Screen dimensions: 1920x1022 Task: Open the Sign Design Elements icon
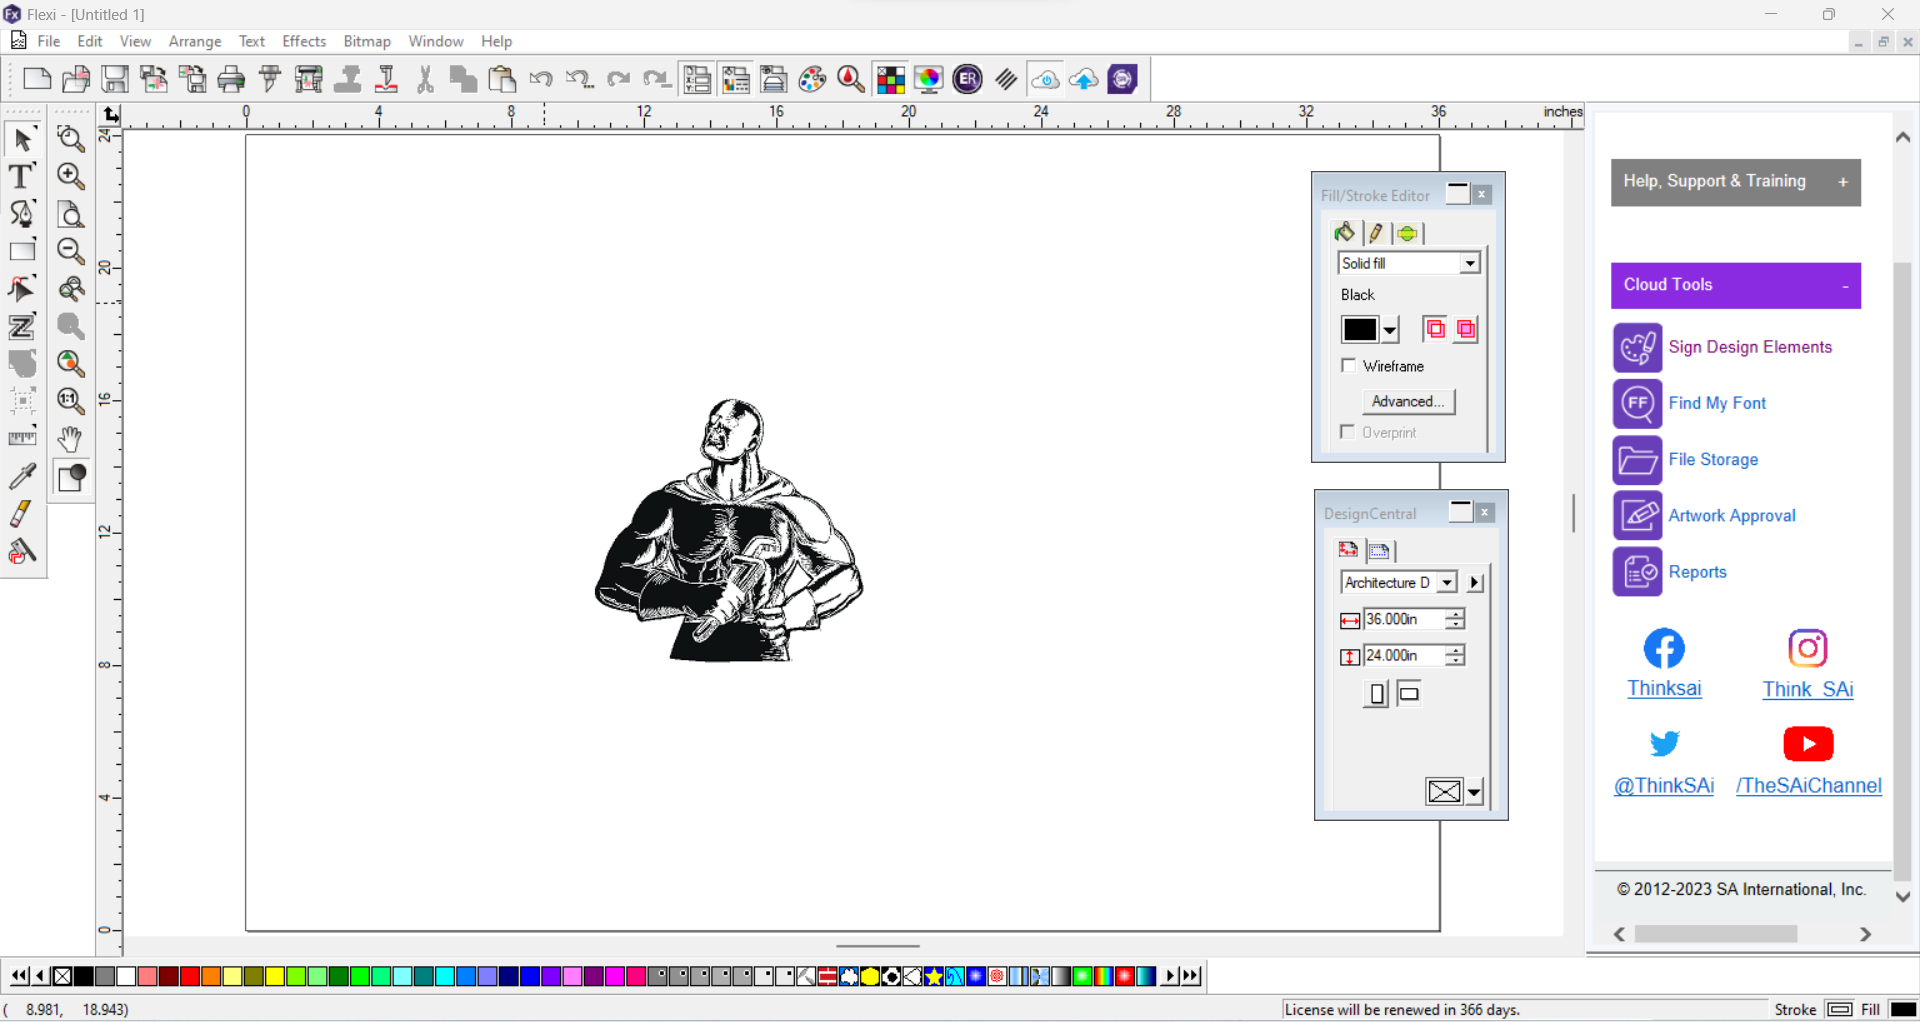click(1637, 347)
